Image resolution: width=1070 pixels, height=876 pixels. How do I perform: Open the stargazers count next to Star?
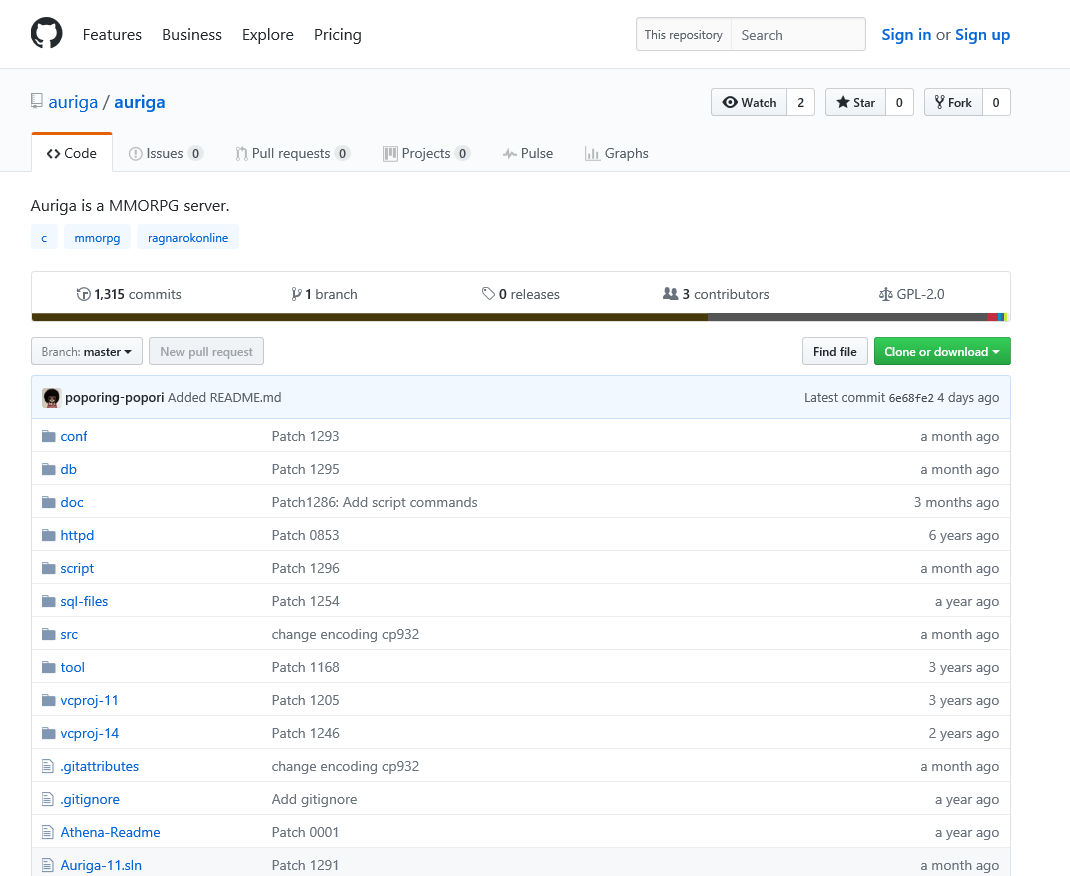coord(899,102)
